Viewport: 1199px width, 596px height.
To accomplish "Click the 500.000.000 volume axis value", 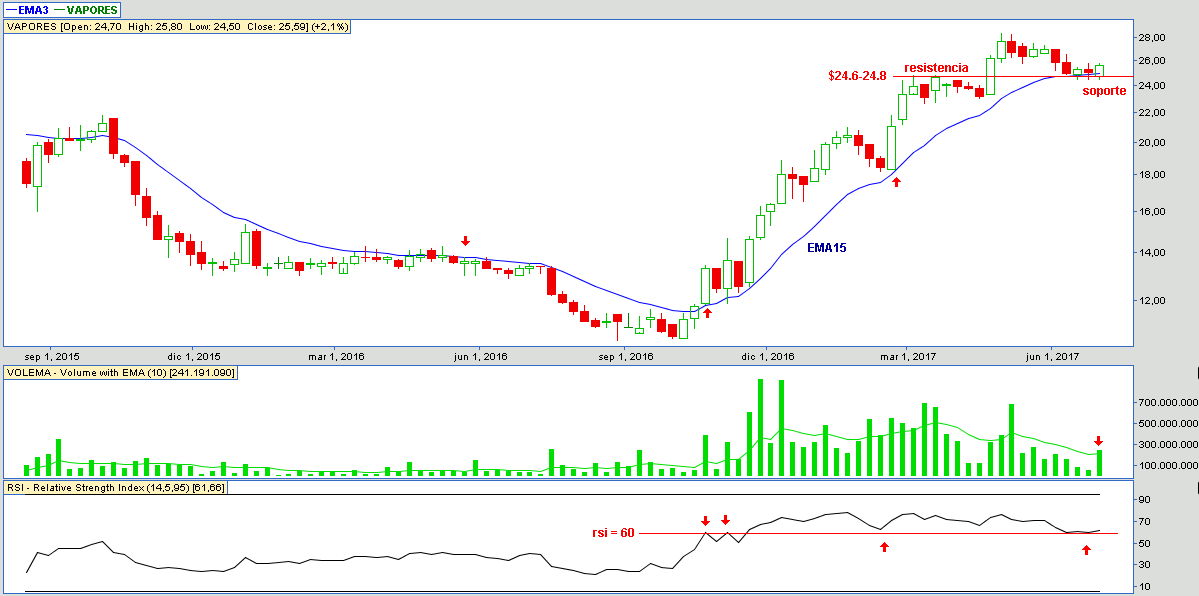I will [x=1167, y=424].
